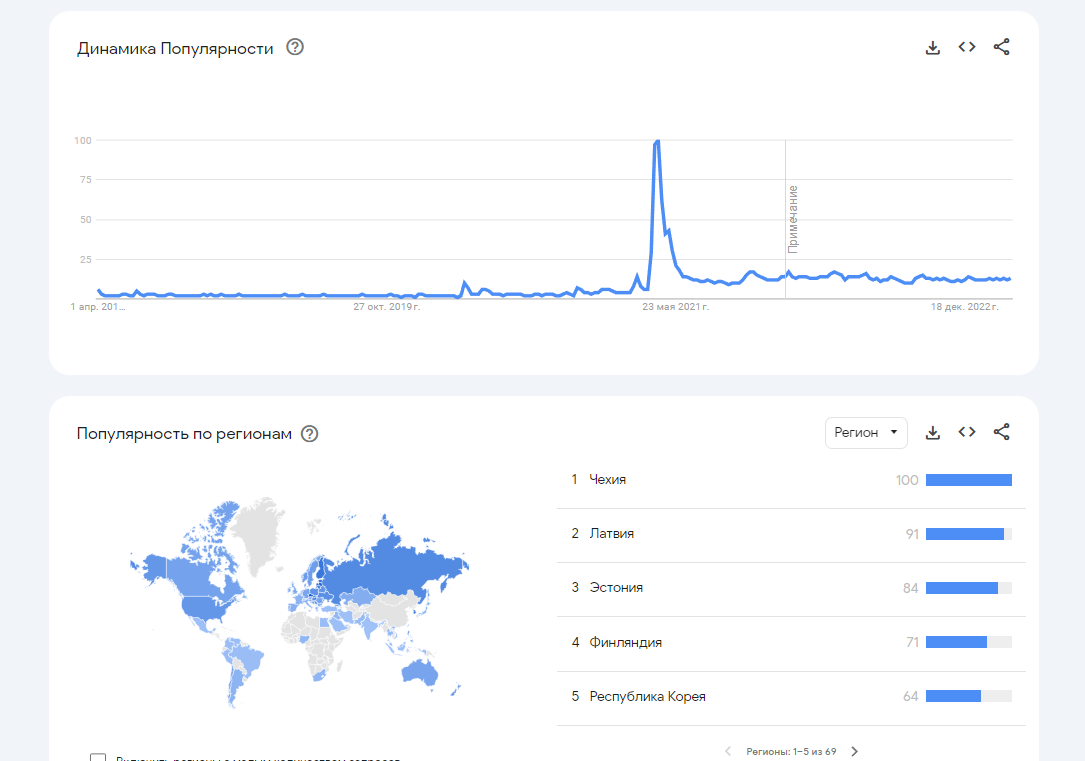
Task: Click the Финляндия region row
Action: pos(626,642)
